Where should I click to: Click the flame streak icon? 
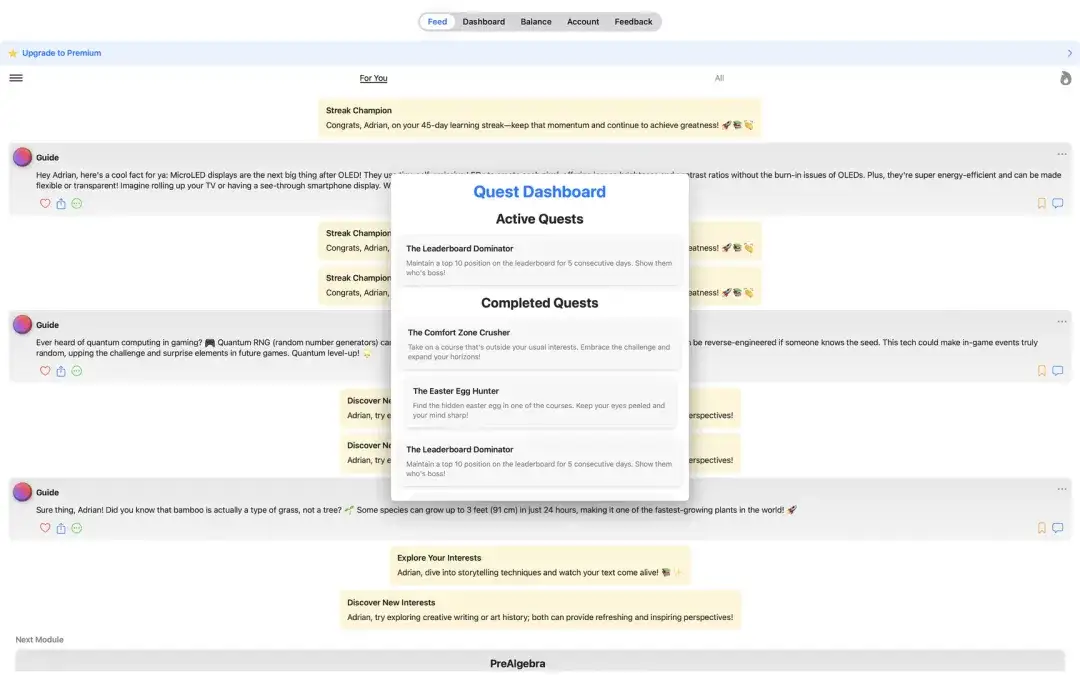1066,79
